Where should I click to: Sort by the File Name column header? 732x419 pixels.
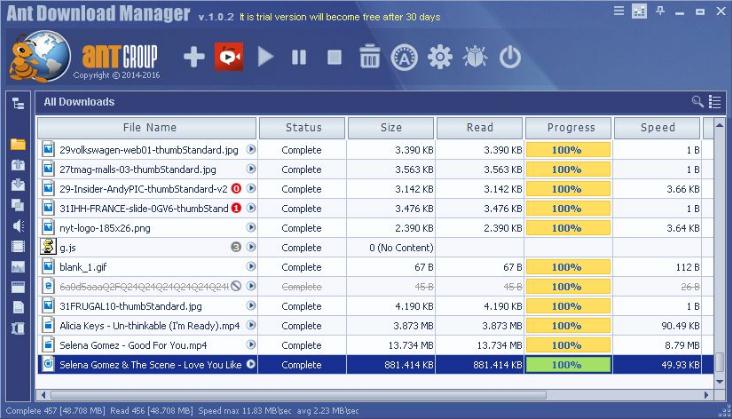[147, 128]
